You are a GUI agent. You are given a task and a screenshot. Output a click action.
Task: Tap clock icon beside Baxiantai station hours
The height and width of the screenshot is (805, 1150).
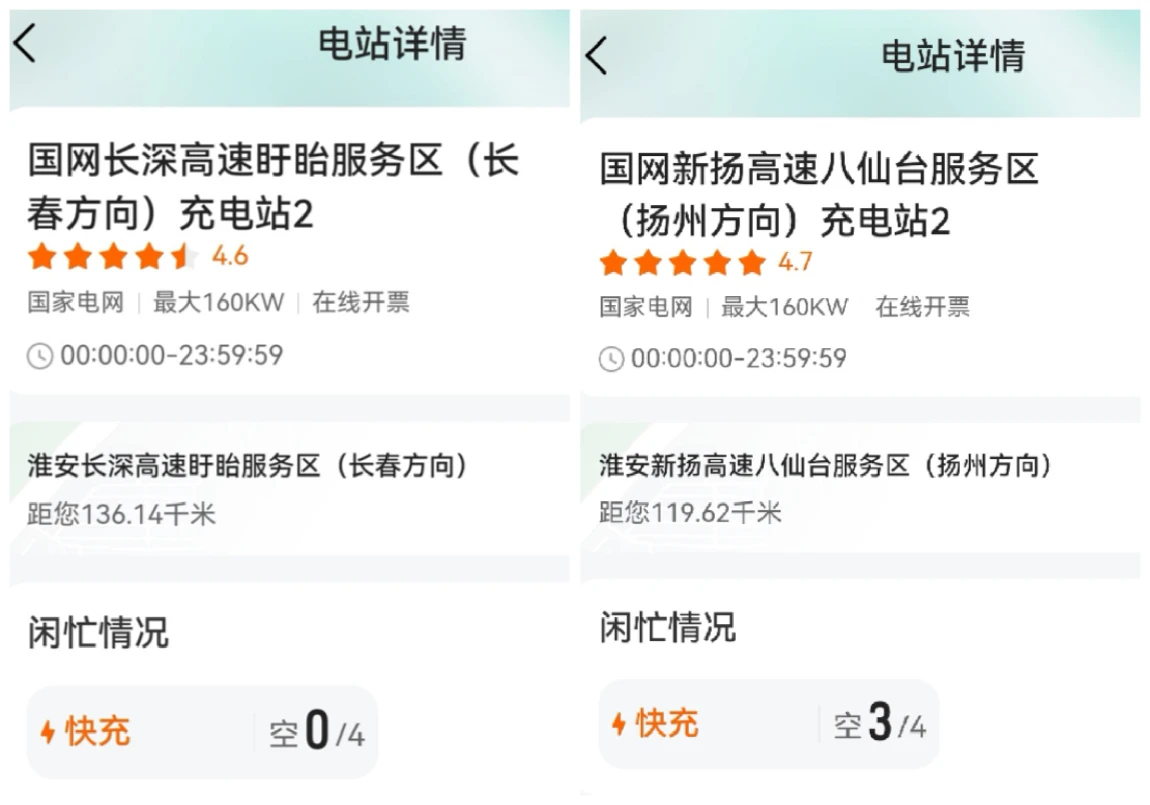[610, 359]
